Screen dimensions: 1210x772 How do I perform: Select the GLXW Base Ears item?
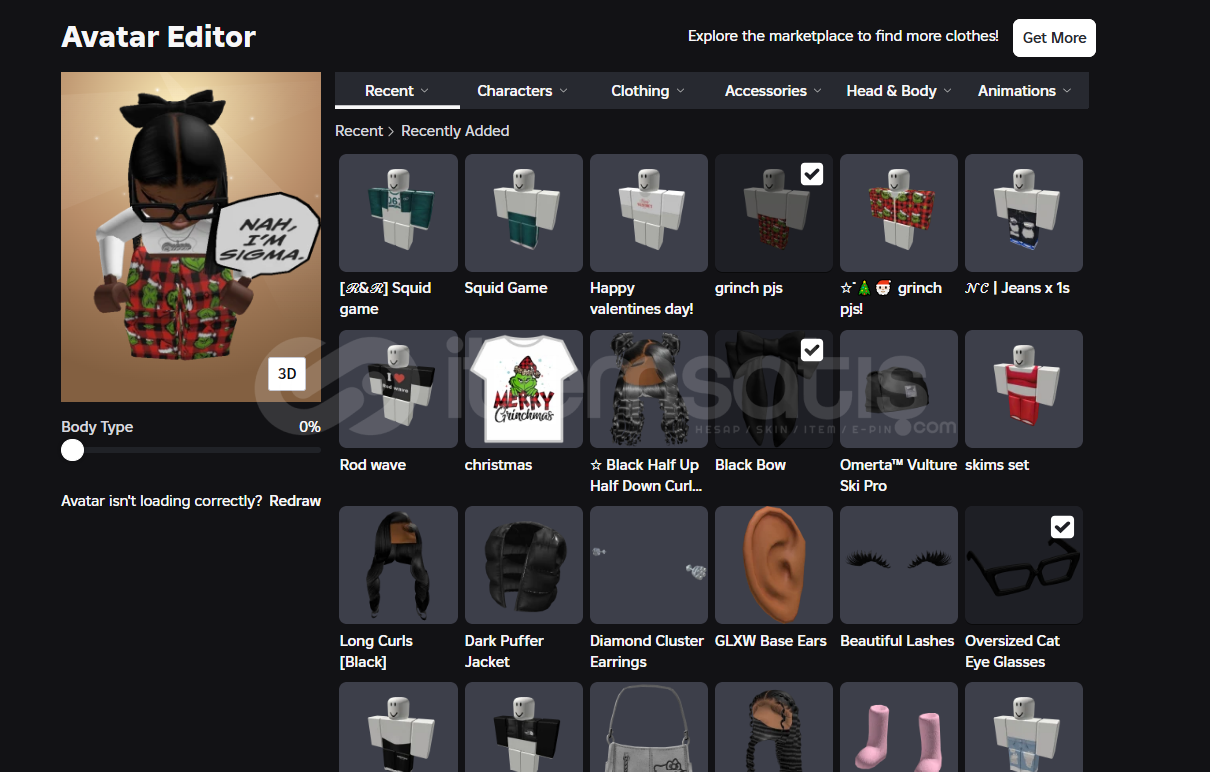774,565
